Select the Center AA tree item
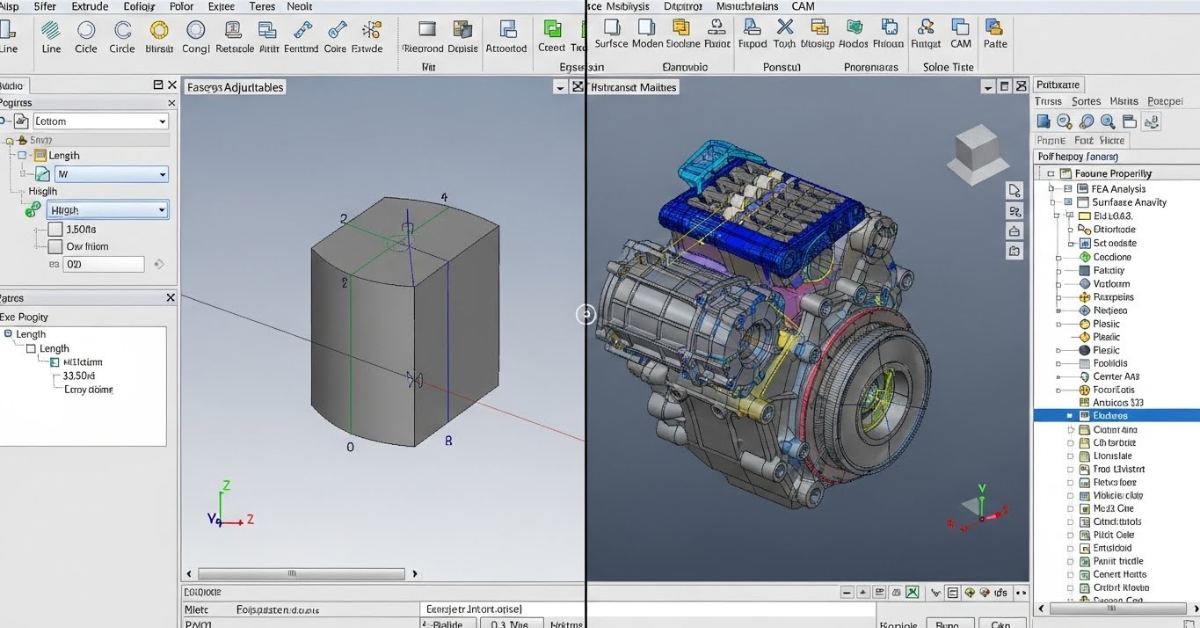This screenshot has width=1200, height=628. (x=1117, y=377)
